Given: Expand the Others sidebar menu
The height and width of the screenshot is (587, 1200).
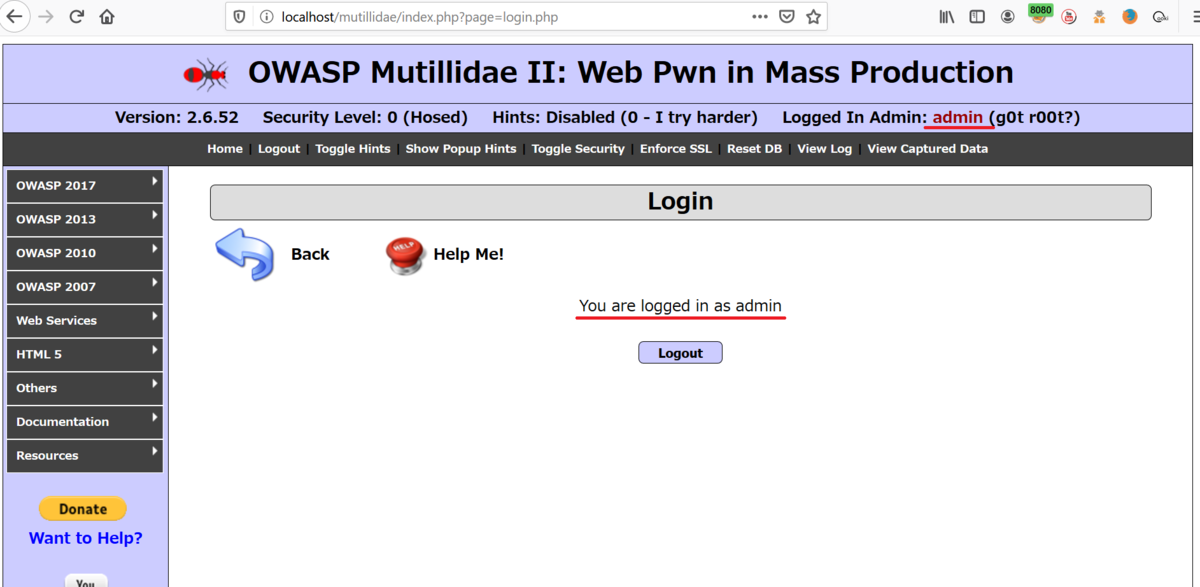Looking at the screenshot, I should (x=85, y=388).
